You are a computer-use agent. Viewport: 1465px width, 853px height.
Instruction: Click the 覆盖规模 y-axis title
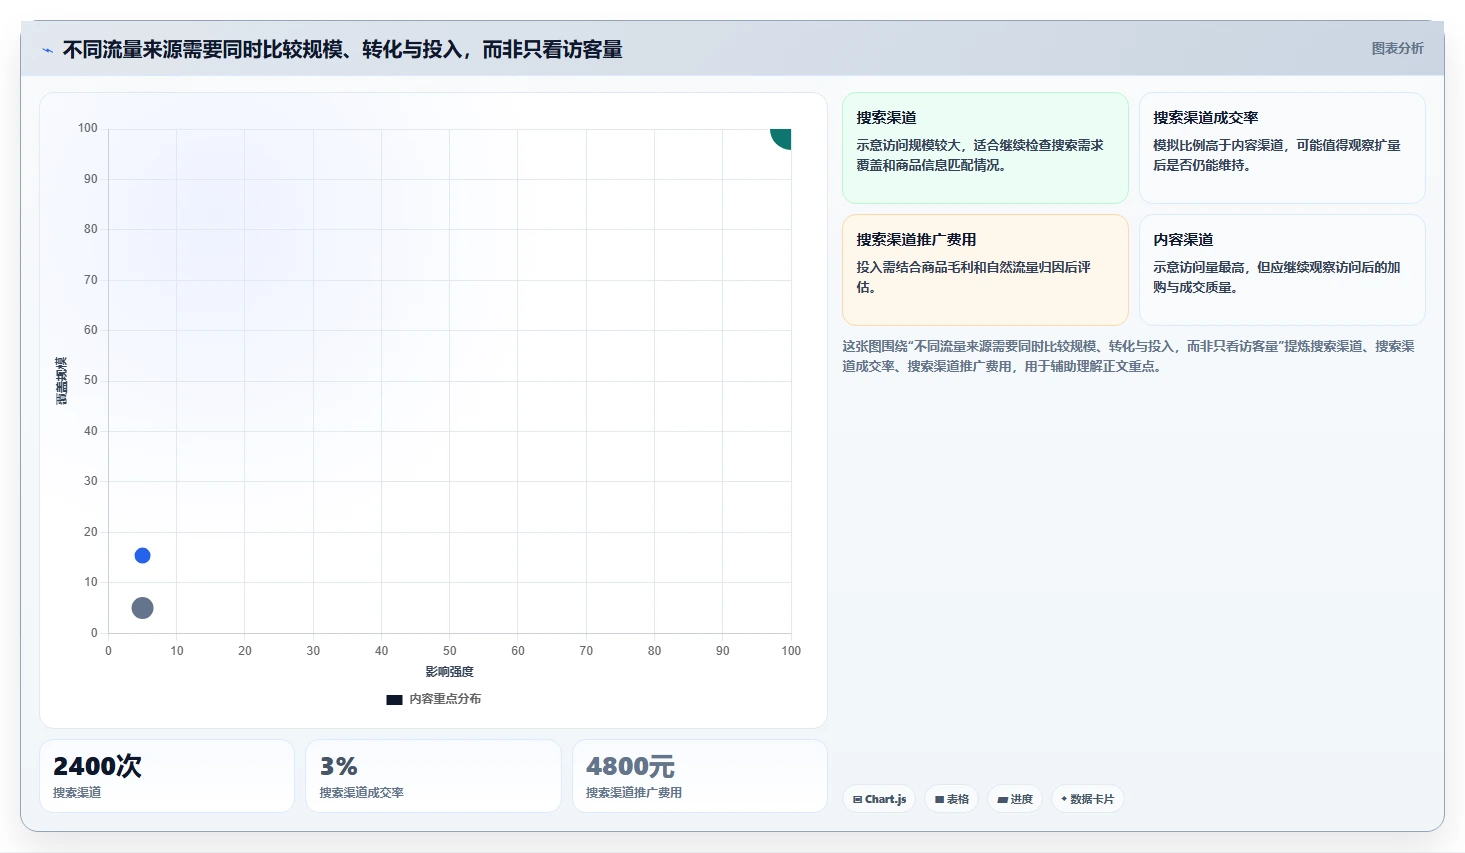coord(62,381)
